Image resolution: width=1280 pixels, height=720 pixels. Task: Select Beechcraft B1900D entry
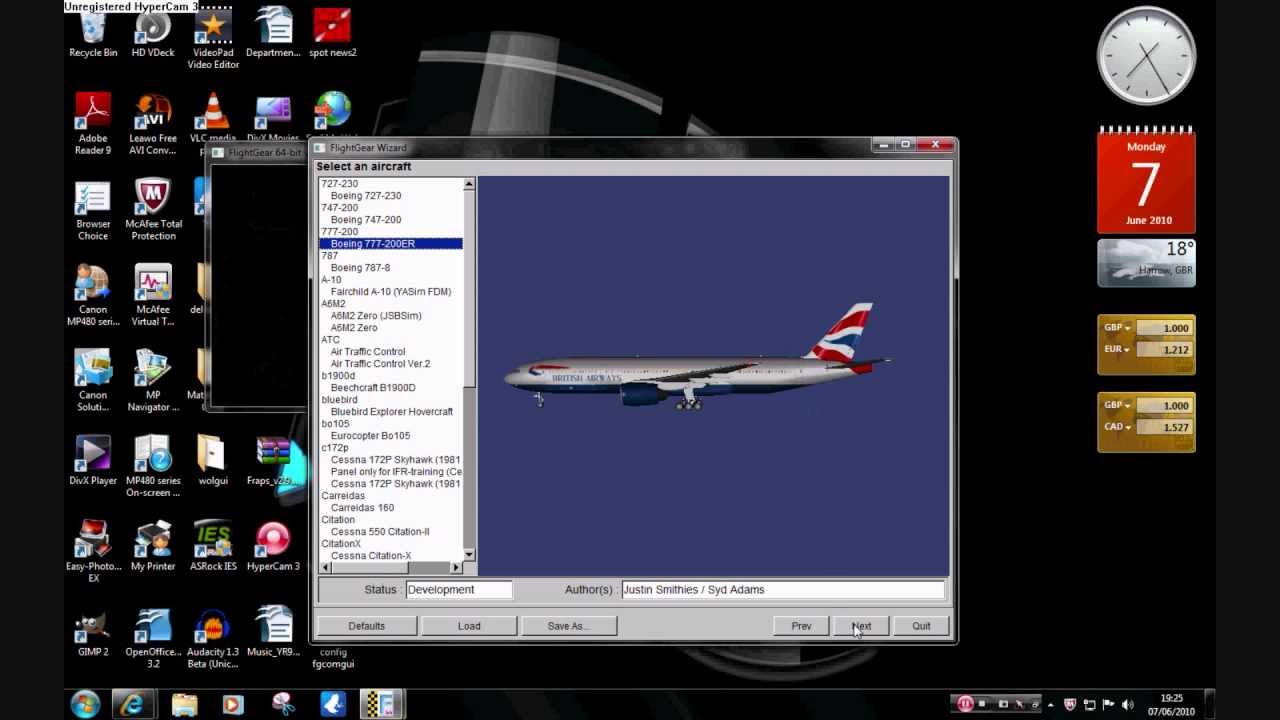tap(373, 388)
